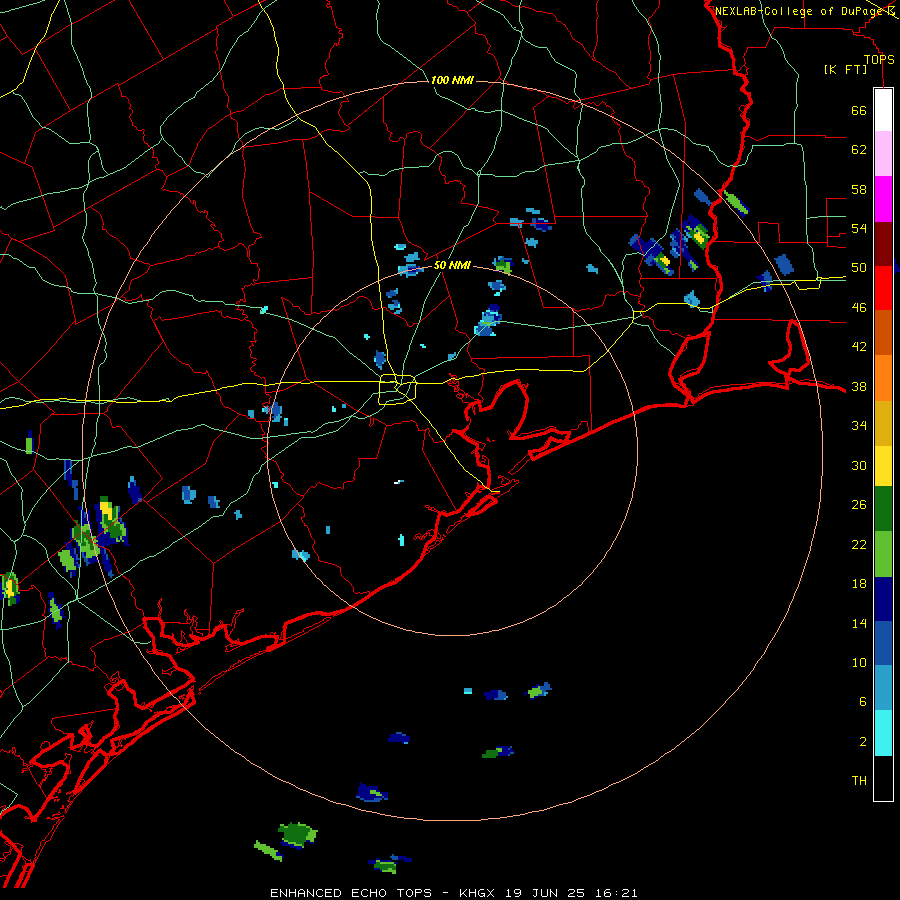Click the medium blue 14 kft legend swatch

(883, 643)
